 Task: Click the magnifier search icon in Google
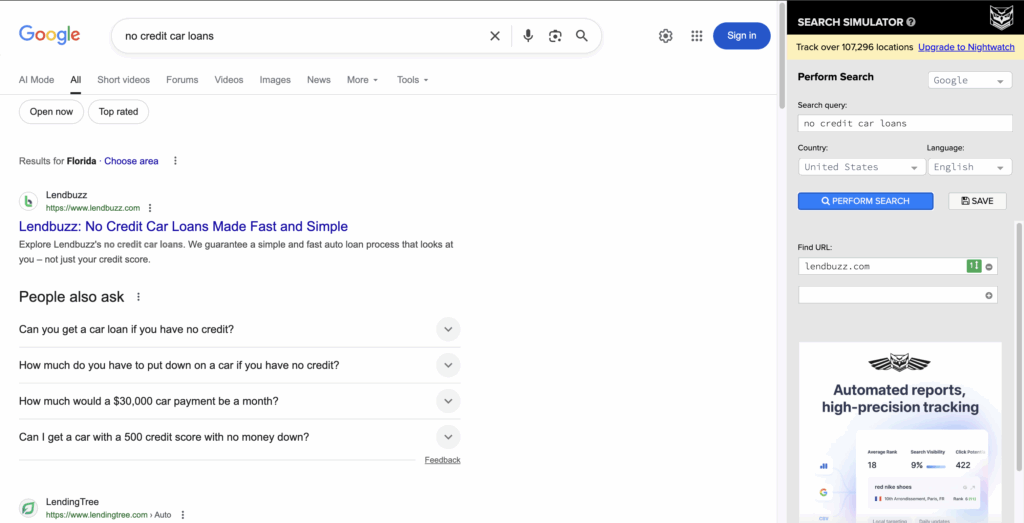click(x=582, y=36)
